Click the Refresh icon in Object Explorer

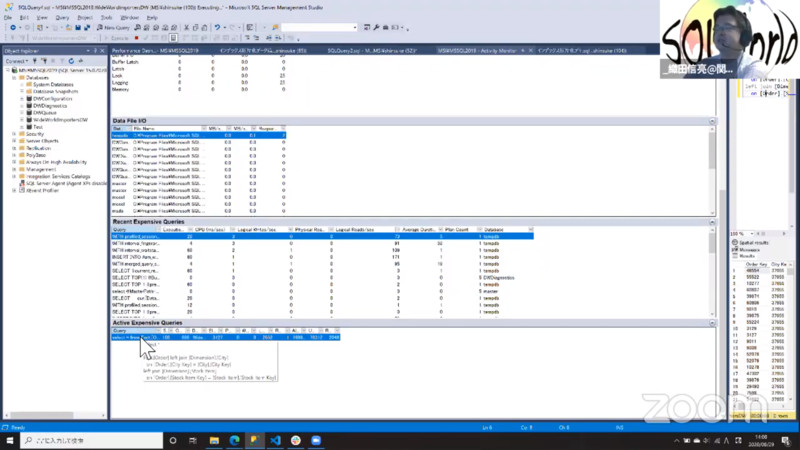pyautogui.click(x=71, y=61)
